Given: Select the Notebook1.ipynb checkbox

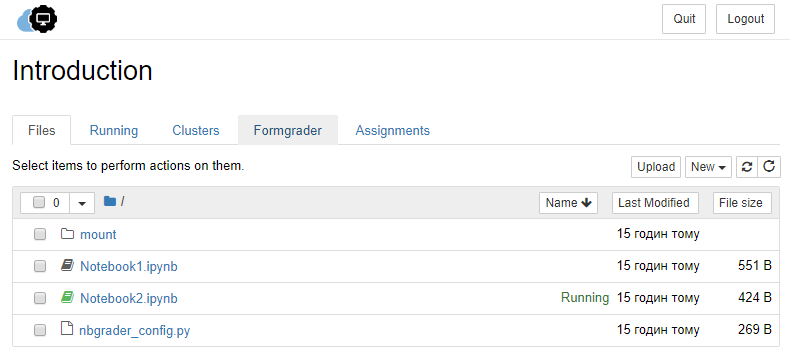Looking at the screenshot, I should point(40,266).
